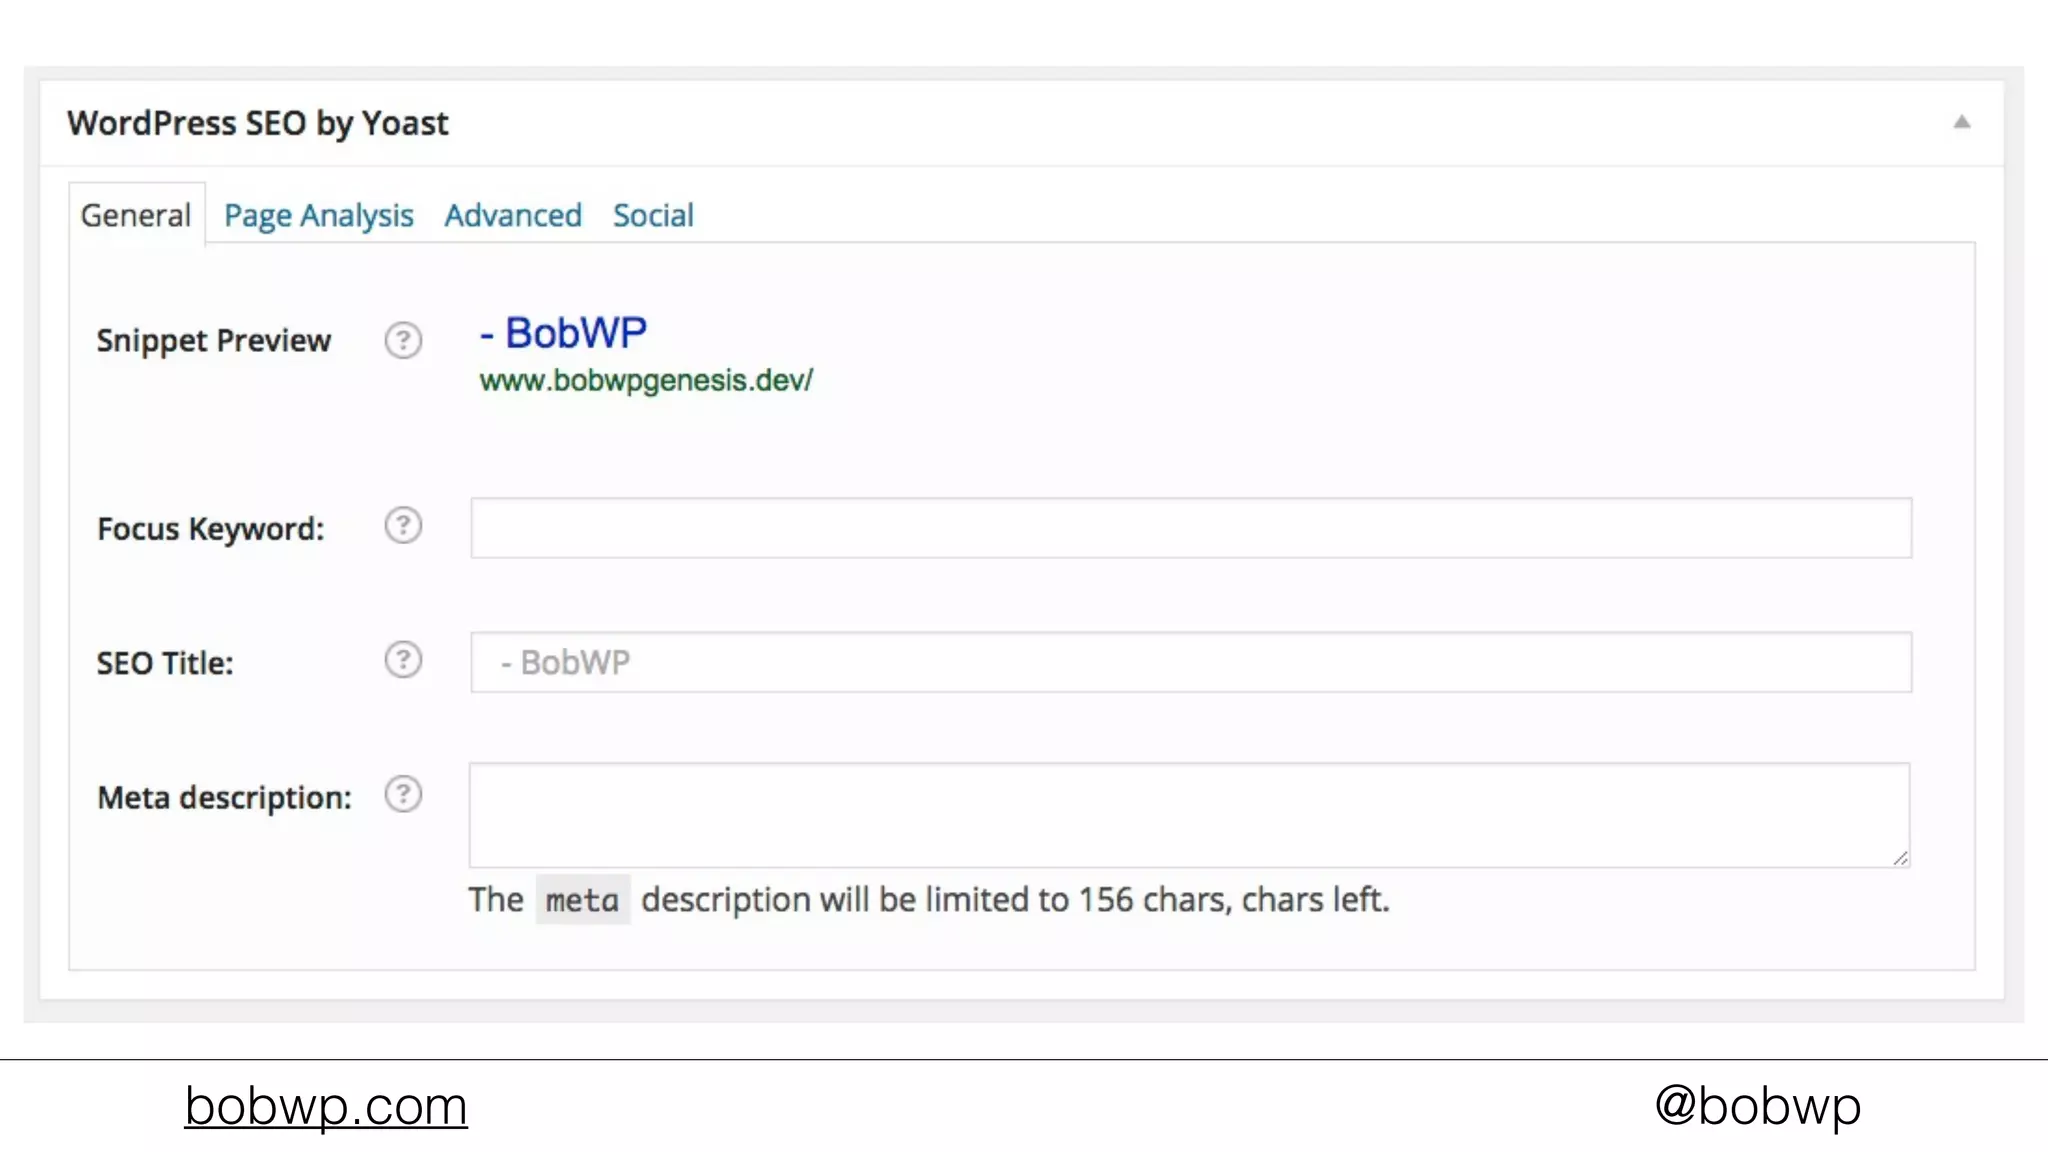Click the snippet URL www.bobwpgenesis.dev/
This screenshot has width=2048, height=1152.
pos(646,381)
